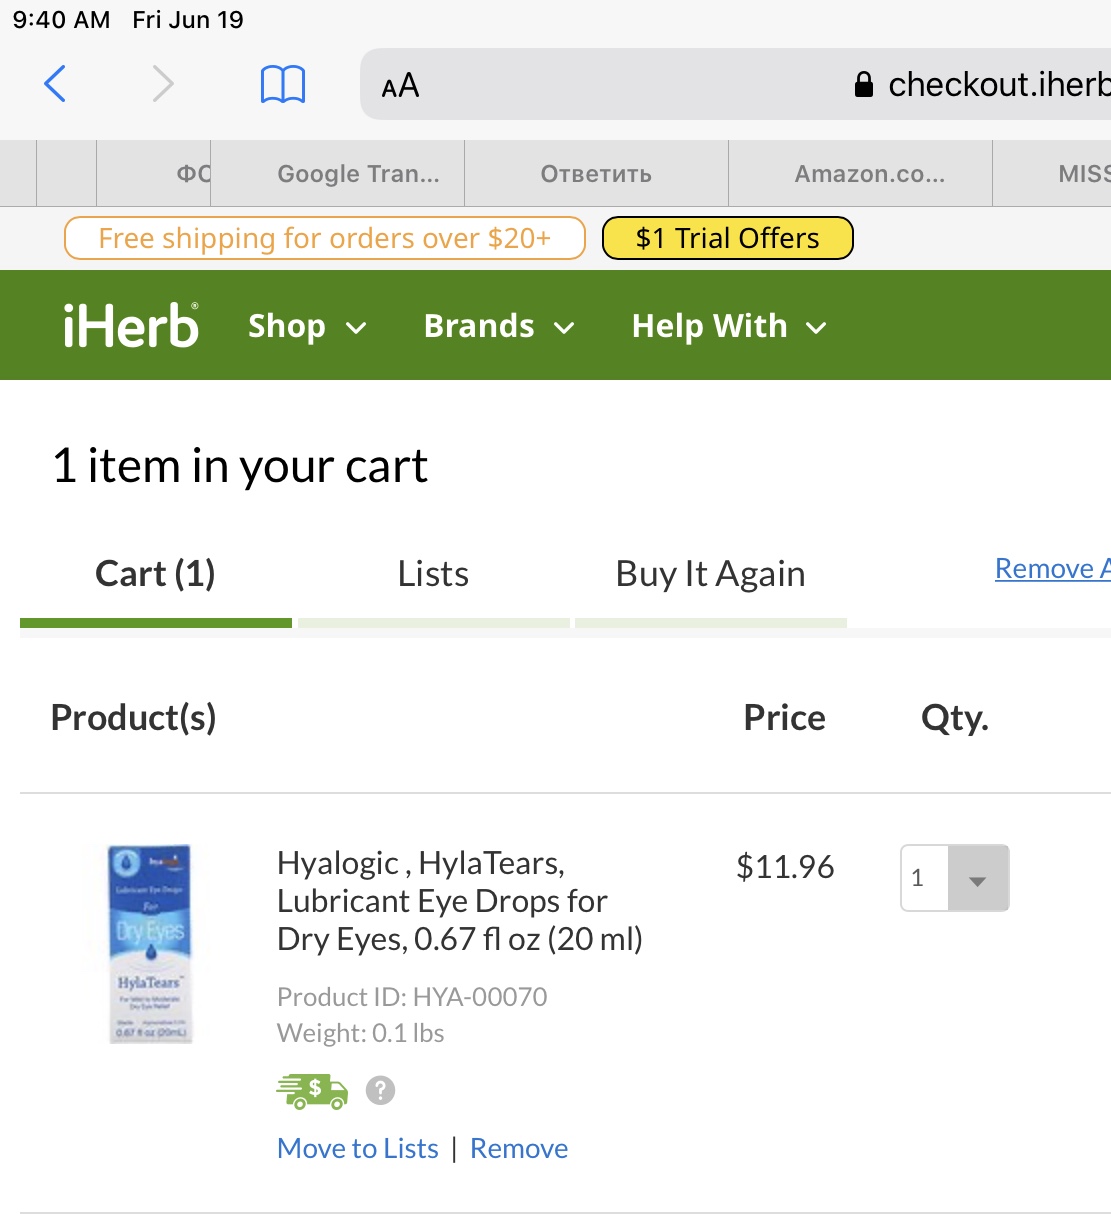Viewport: 1111px width, 1214px height.
Task: Expand the Brands menu
Action: [499, 327]
